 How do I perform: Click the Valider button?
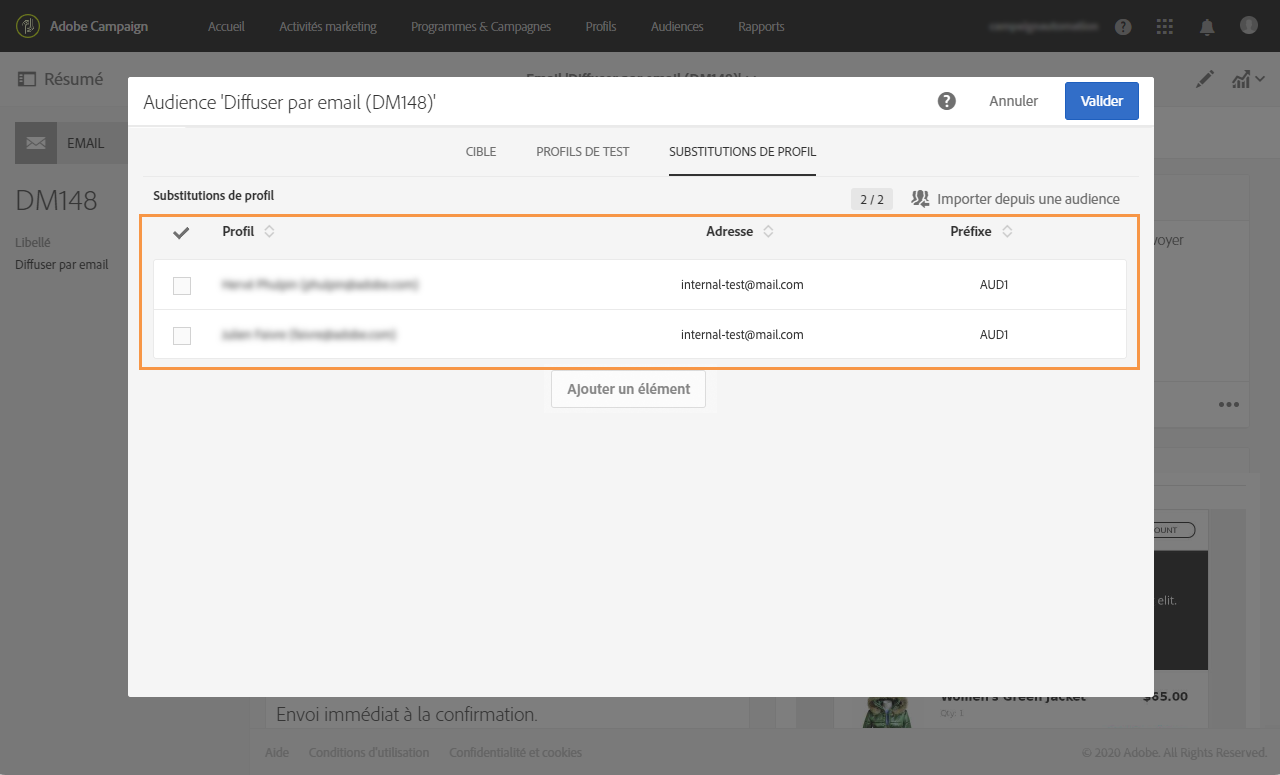pos(1102,101)
